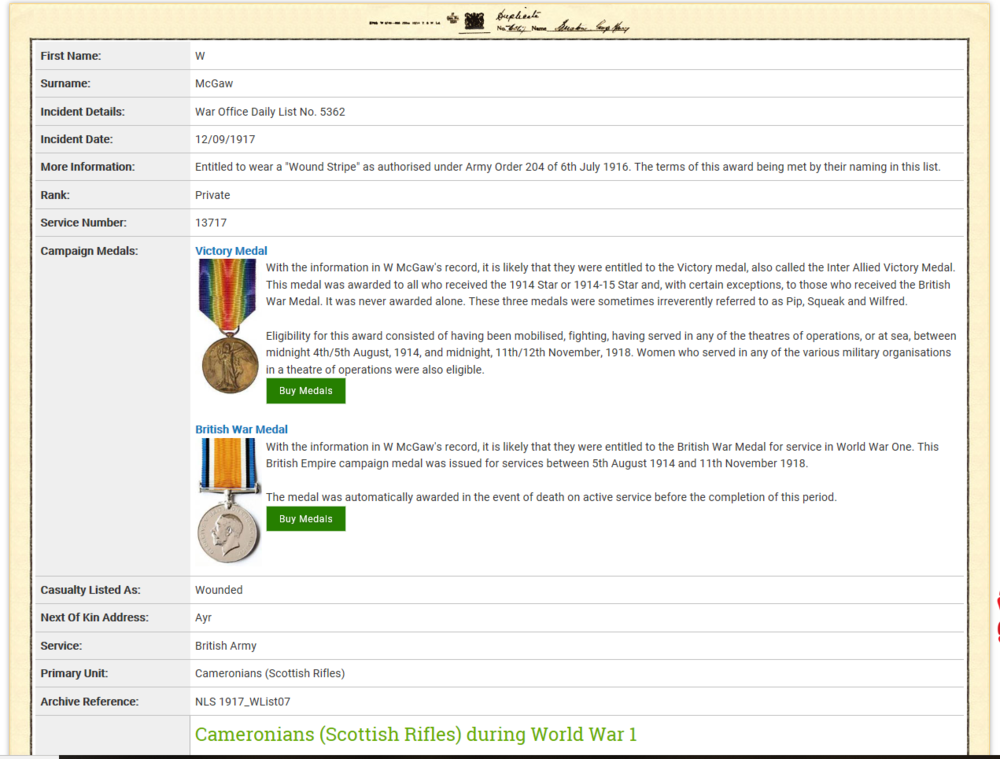Open the Victory Medal link
The width and height of the screenshot is (1000, 759).
point(231,251)
